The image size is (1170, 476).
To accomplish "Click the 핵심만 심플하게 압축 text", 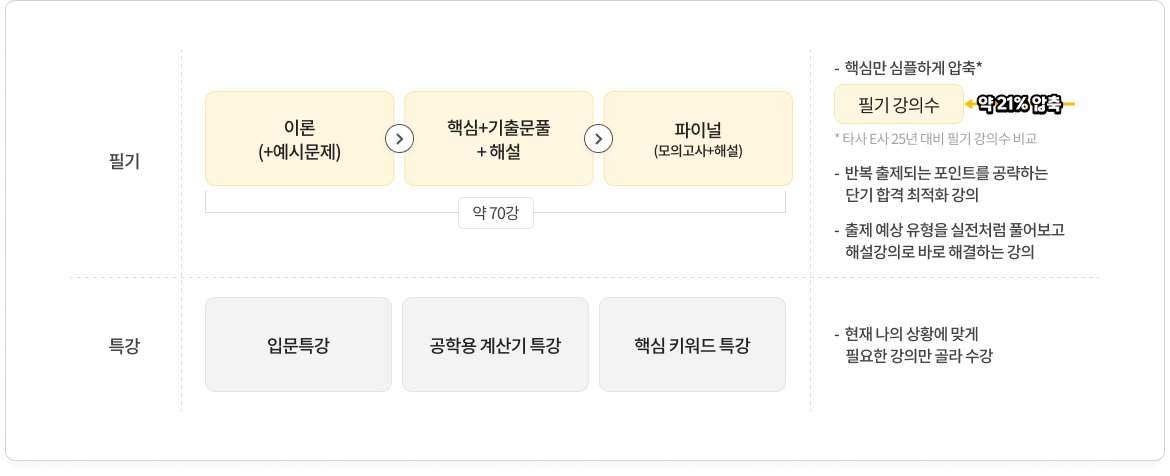I will [913, 68].
